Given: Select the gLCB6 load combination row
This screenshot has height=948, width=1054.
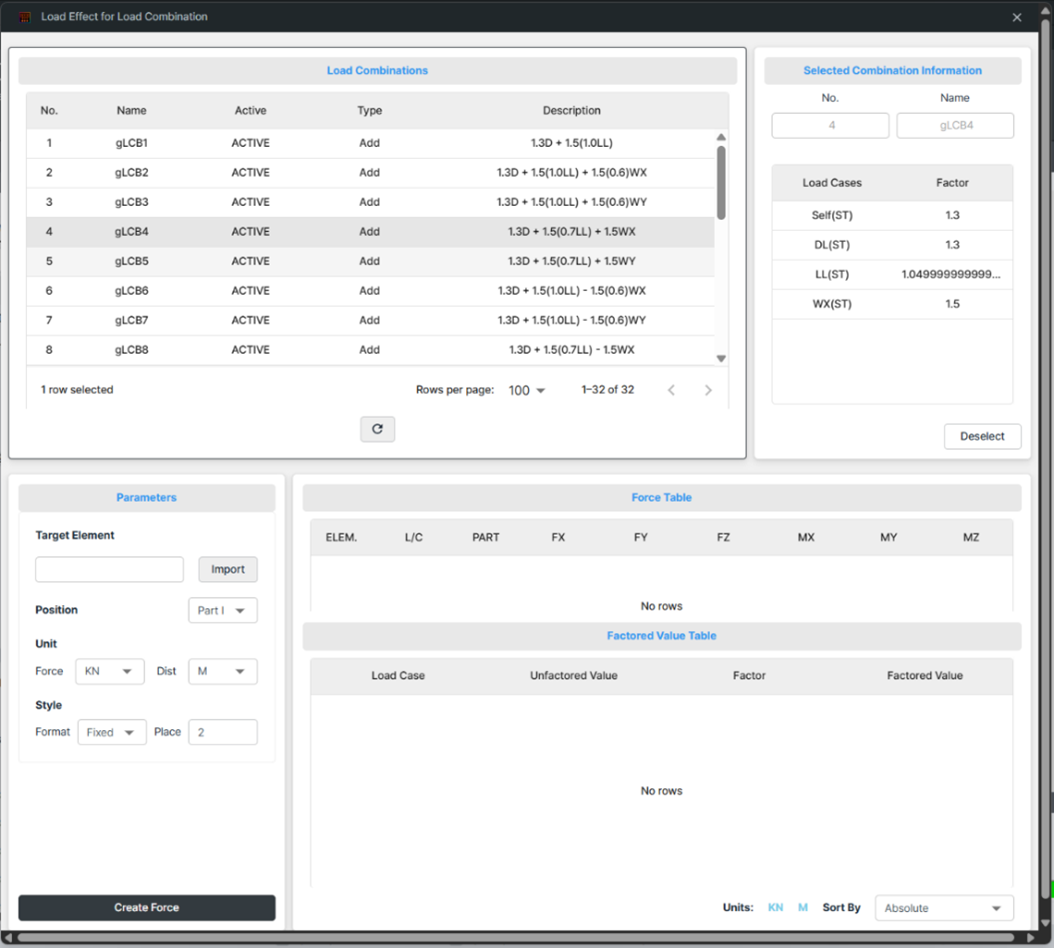Looking at the screenshot, I should click(x=370, y=291).
